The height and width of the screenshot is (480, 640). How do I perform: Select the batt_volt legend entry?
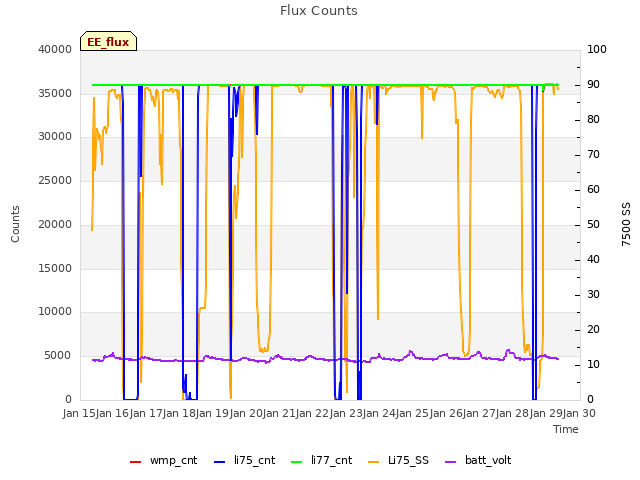(x=478, y=460)
